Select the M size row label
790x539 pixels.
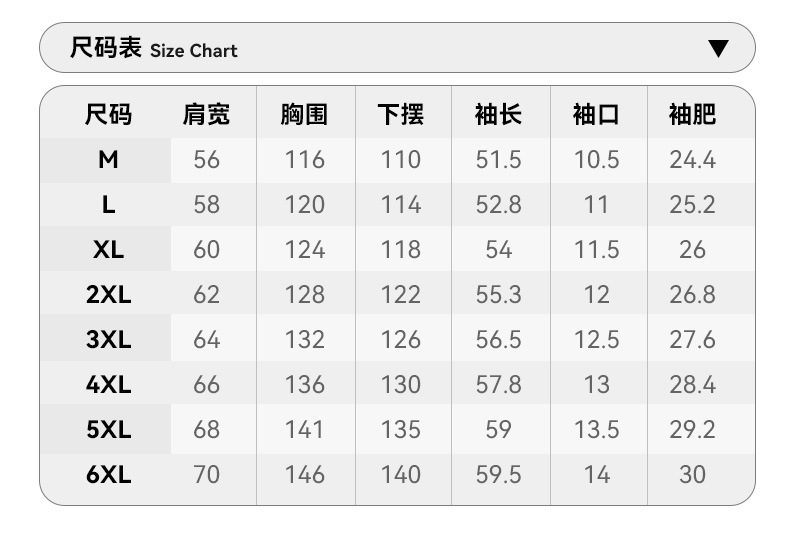coord(108,160)
